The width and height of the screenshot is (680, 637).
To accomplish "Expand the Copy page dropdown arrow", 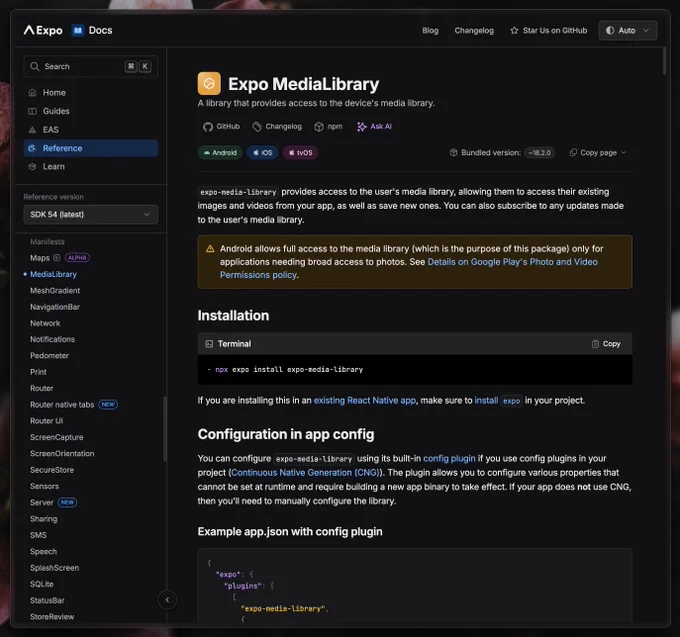I will click(624, 153).
